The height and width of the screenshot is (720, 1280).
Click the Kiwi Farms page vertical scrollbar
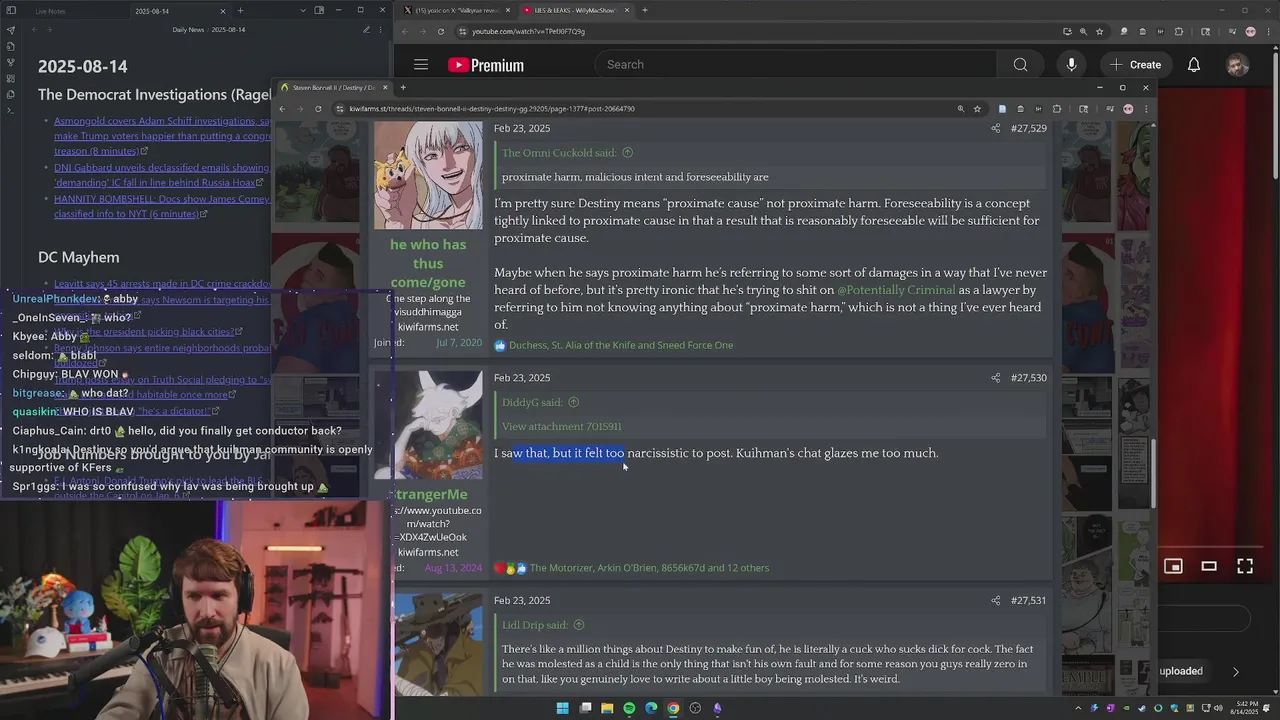pos(1152,474)
